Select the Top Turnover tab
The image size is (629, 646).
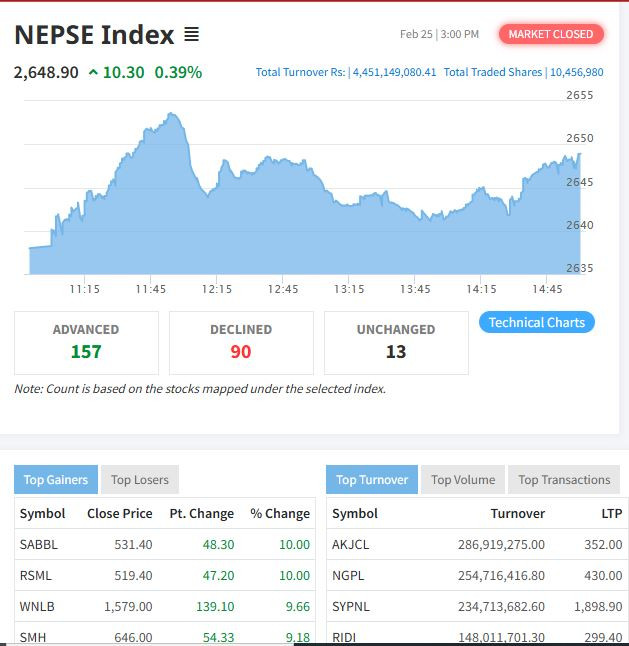click(372, 480)
